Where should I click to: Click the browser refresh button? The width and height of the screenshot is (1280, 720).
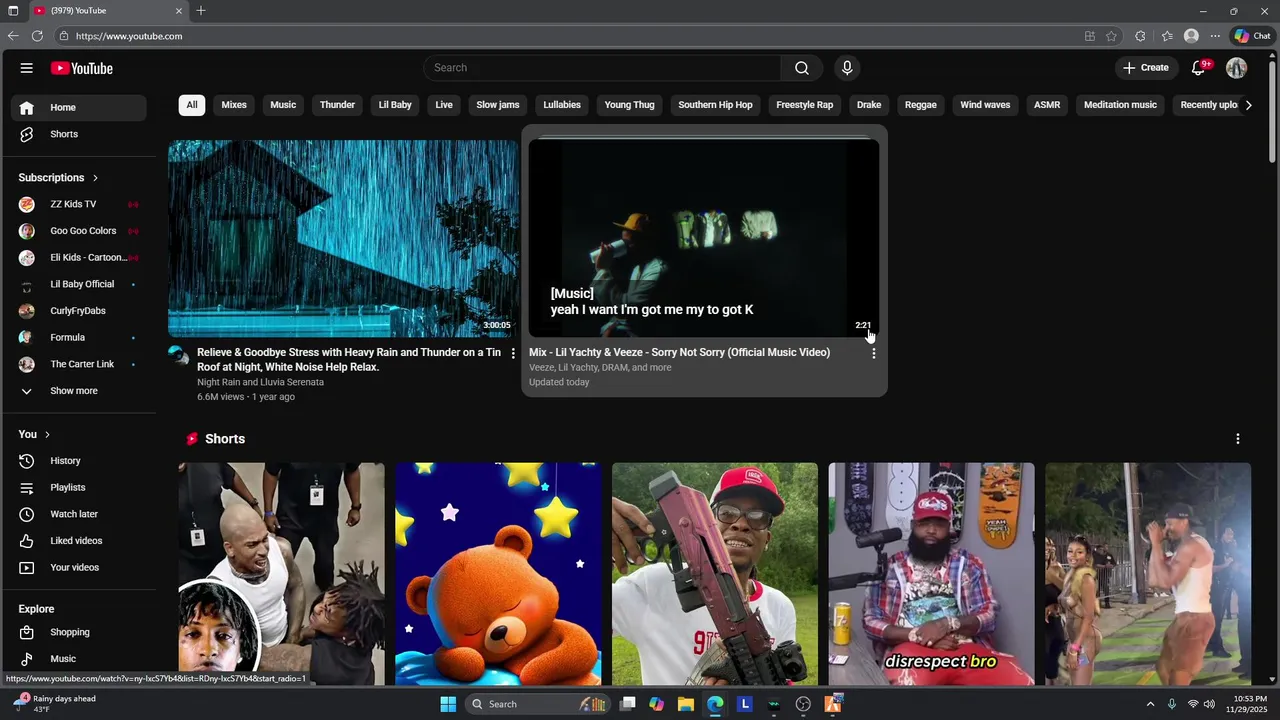[37, 36]
